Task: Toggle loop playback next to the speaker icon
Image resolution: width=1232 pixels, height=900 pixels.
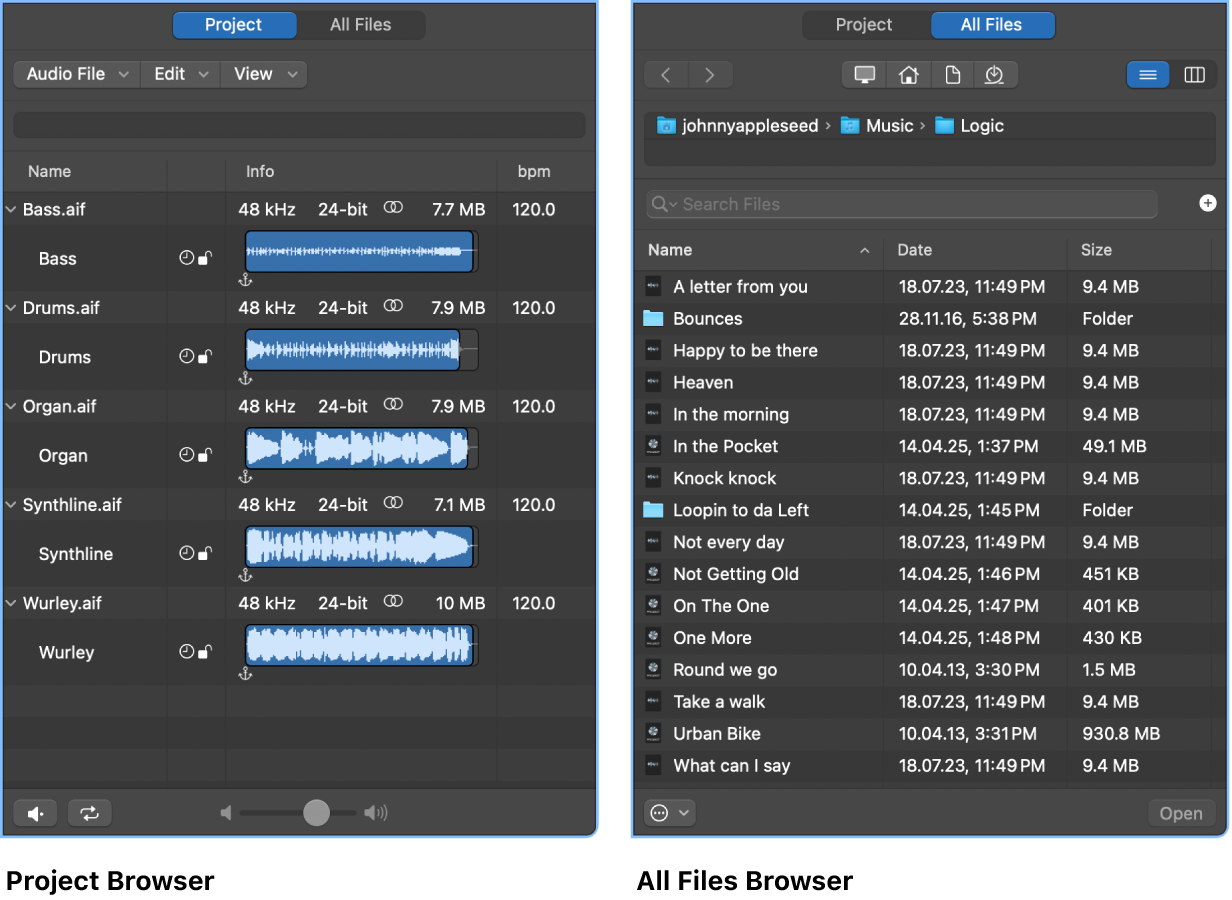Action: [89, 813]
